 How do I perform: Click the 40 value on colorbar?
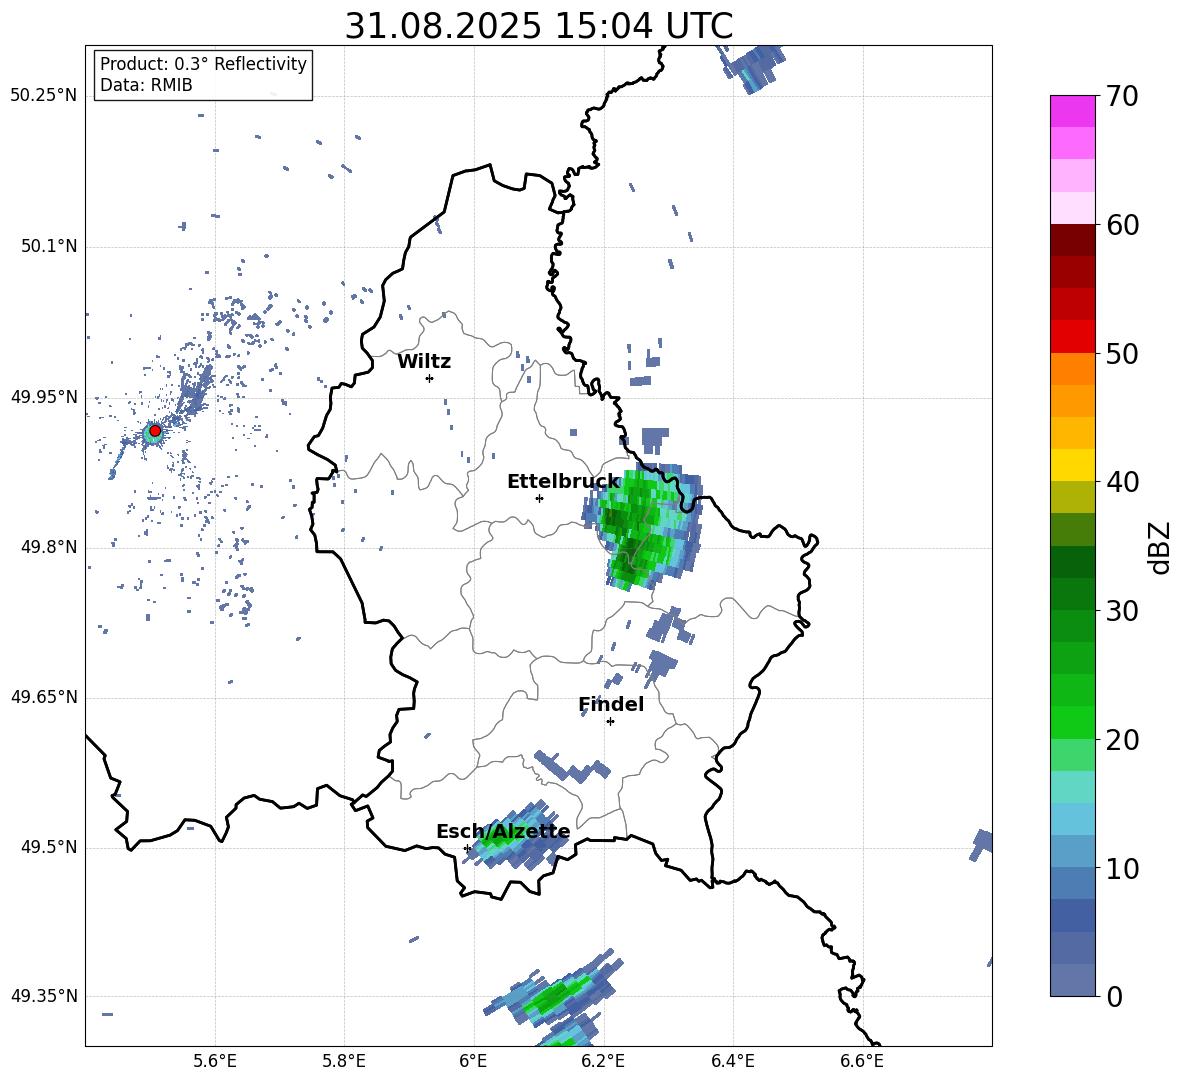pos(1121,482)
